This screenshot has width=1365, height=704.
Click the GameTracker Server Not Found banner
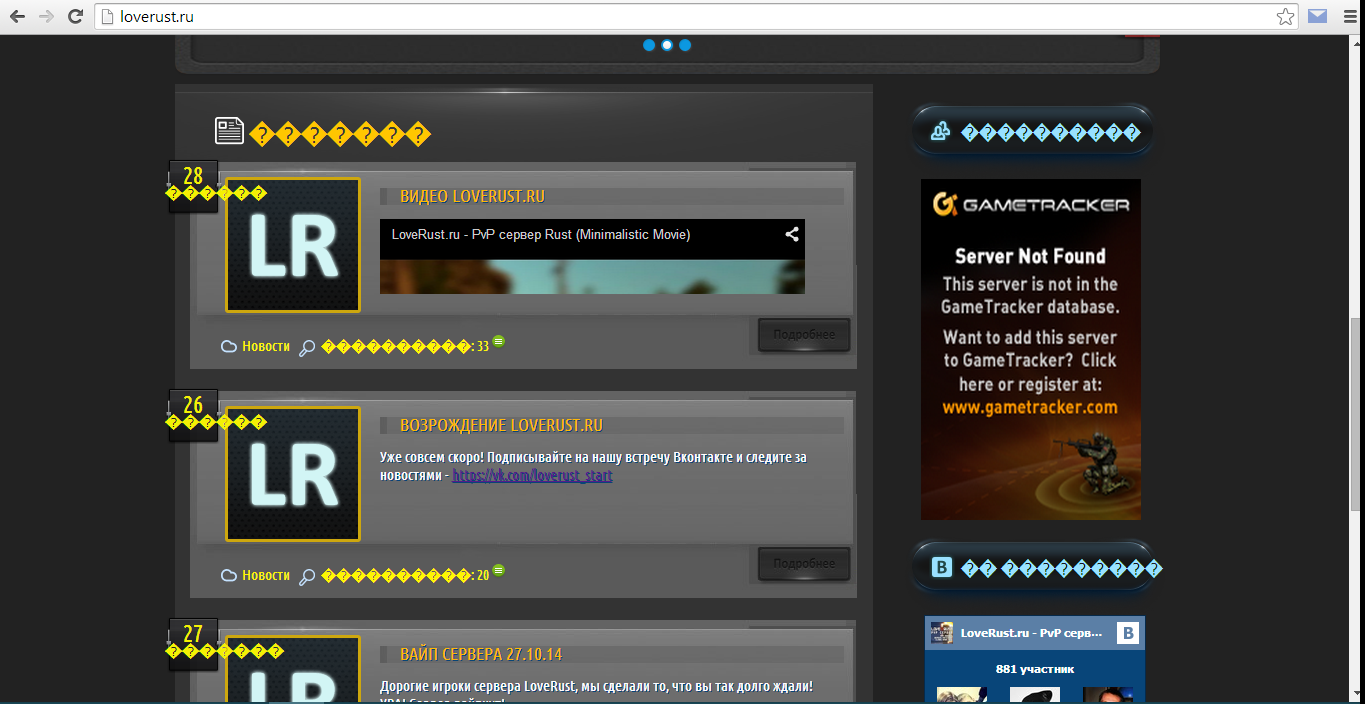[1031, 349]
